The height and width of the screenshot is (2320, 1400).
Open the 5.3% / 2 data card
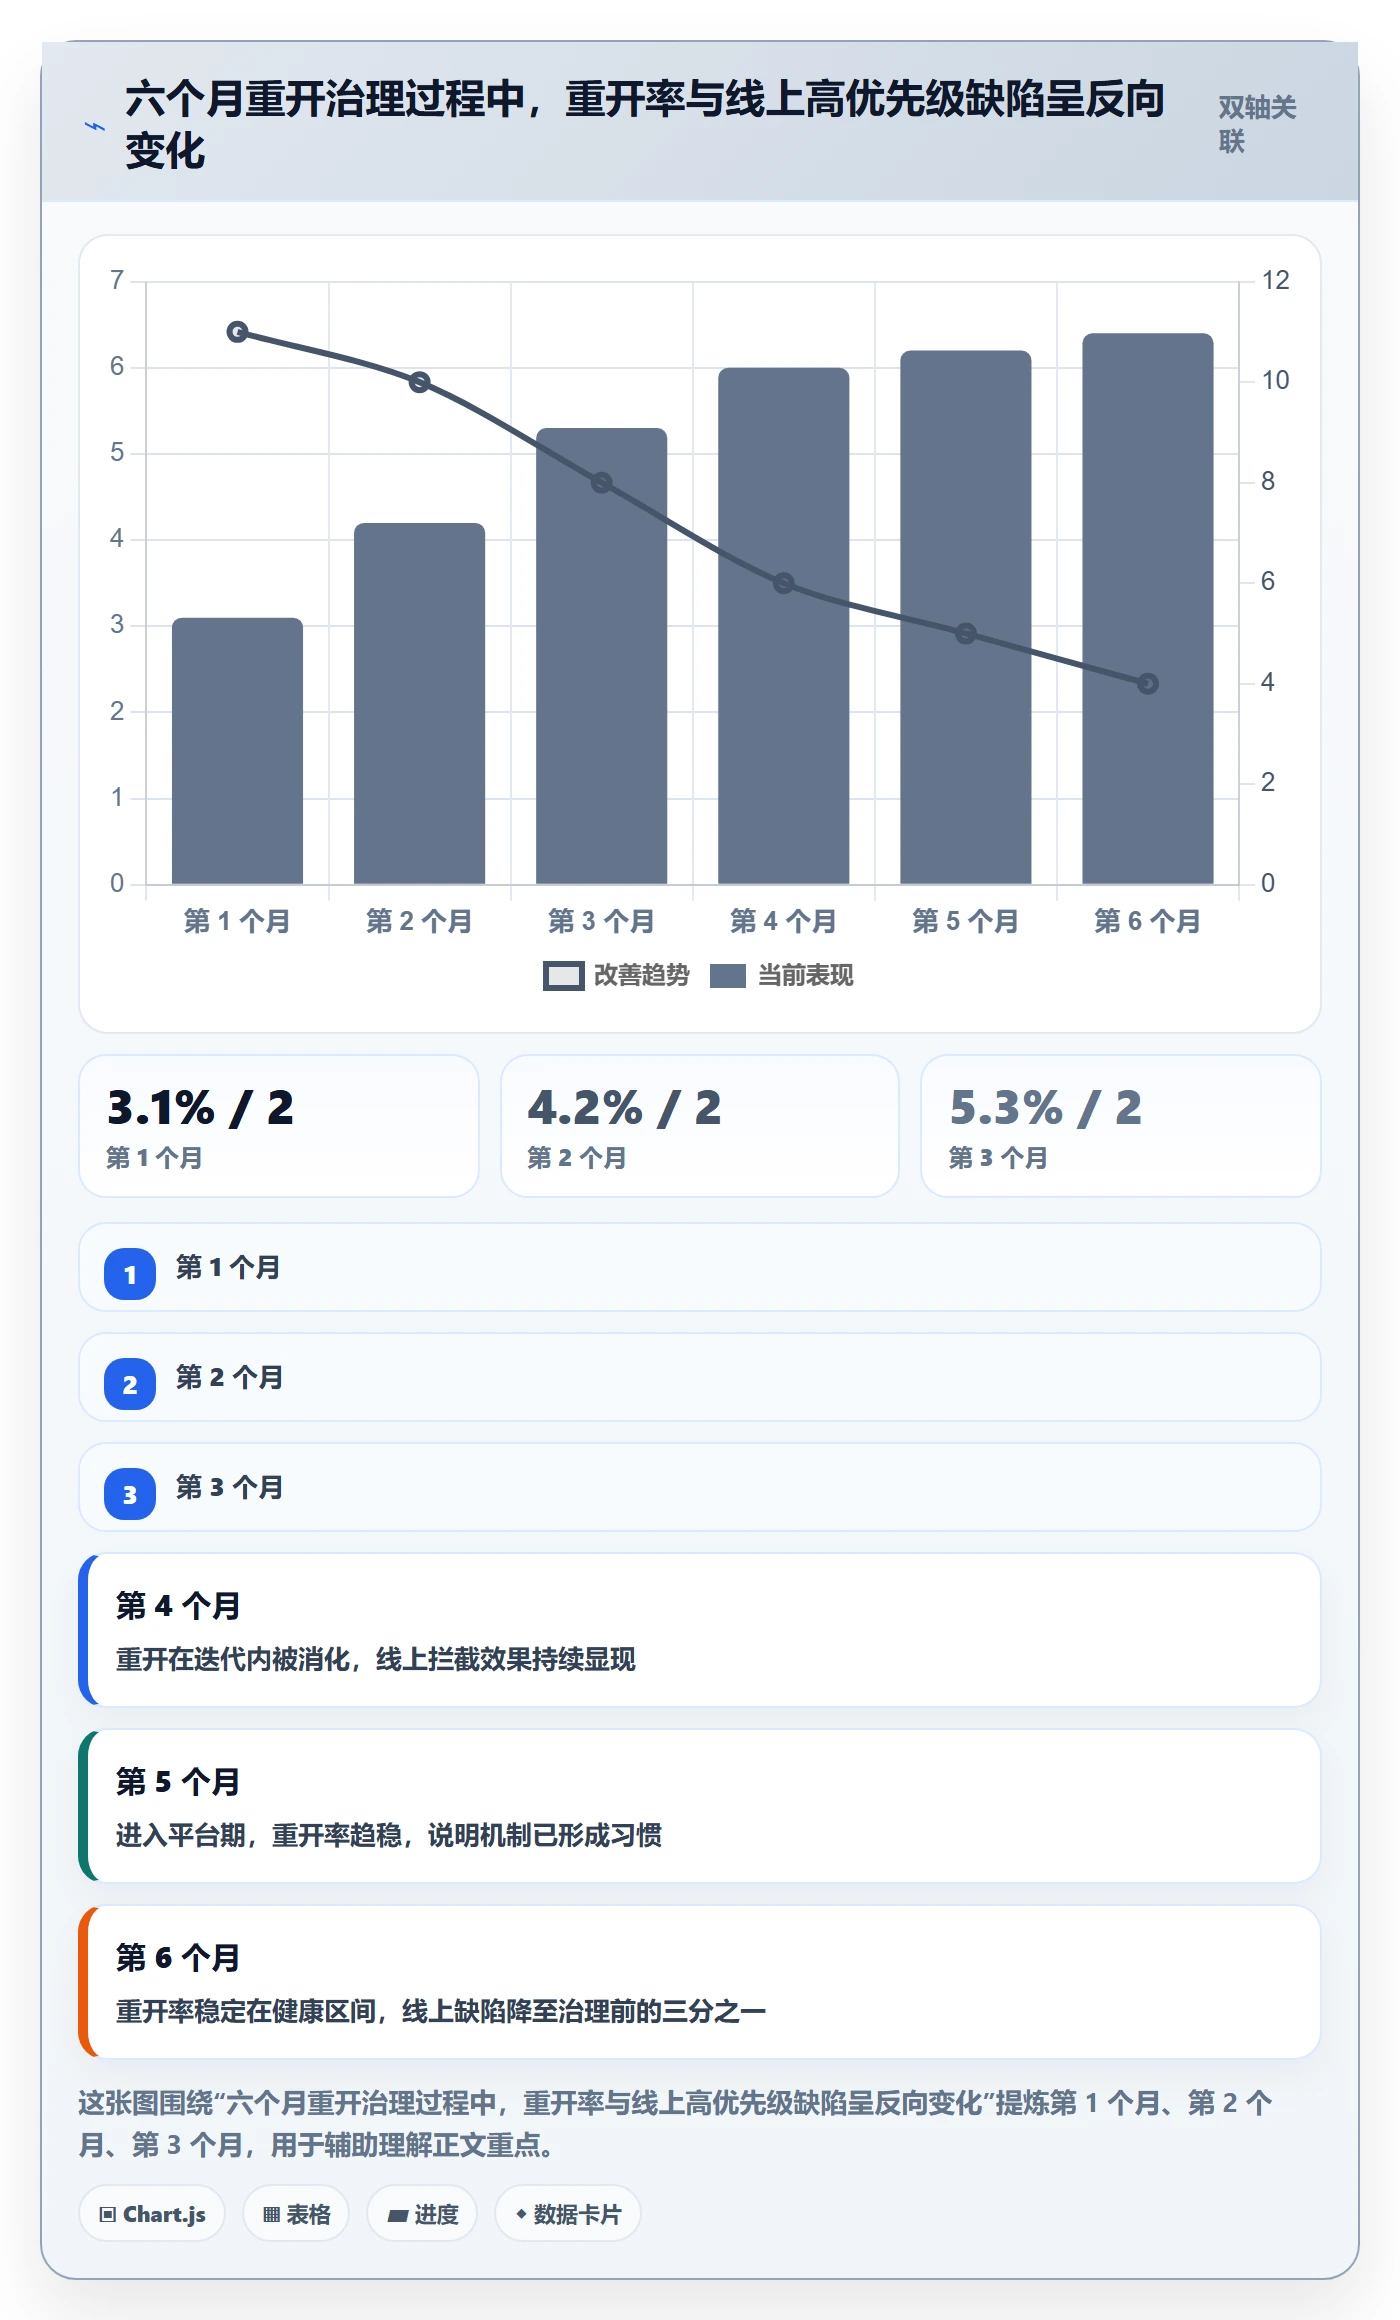[x=1121, y=1126]
